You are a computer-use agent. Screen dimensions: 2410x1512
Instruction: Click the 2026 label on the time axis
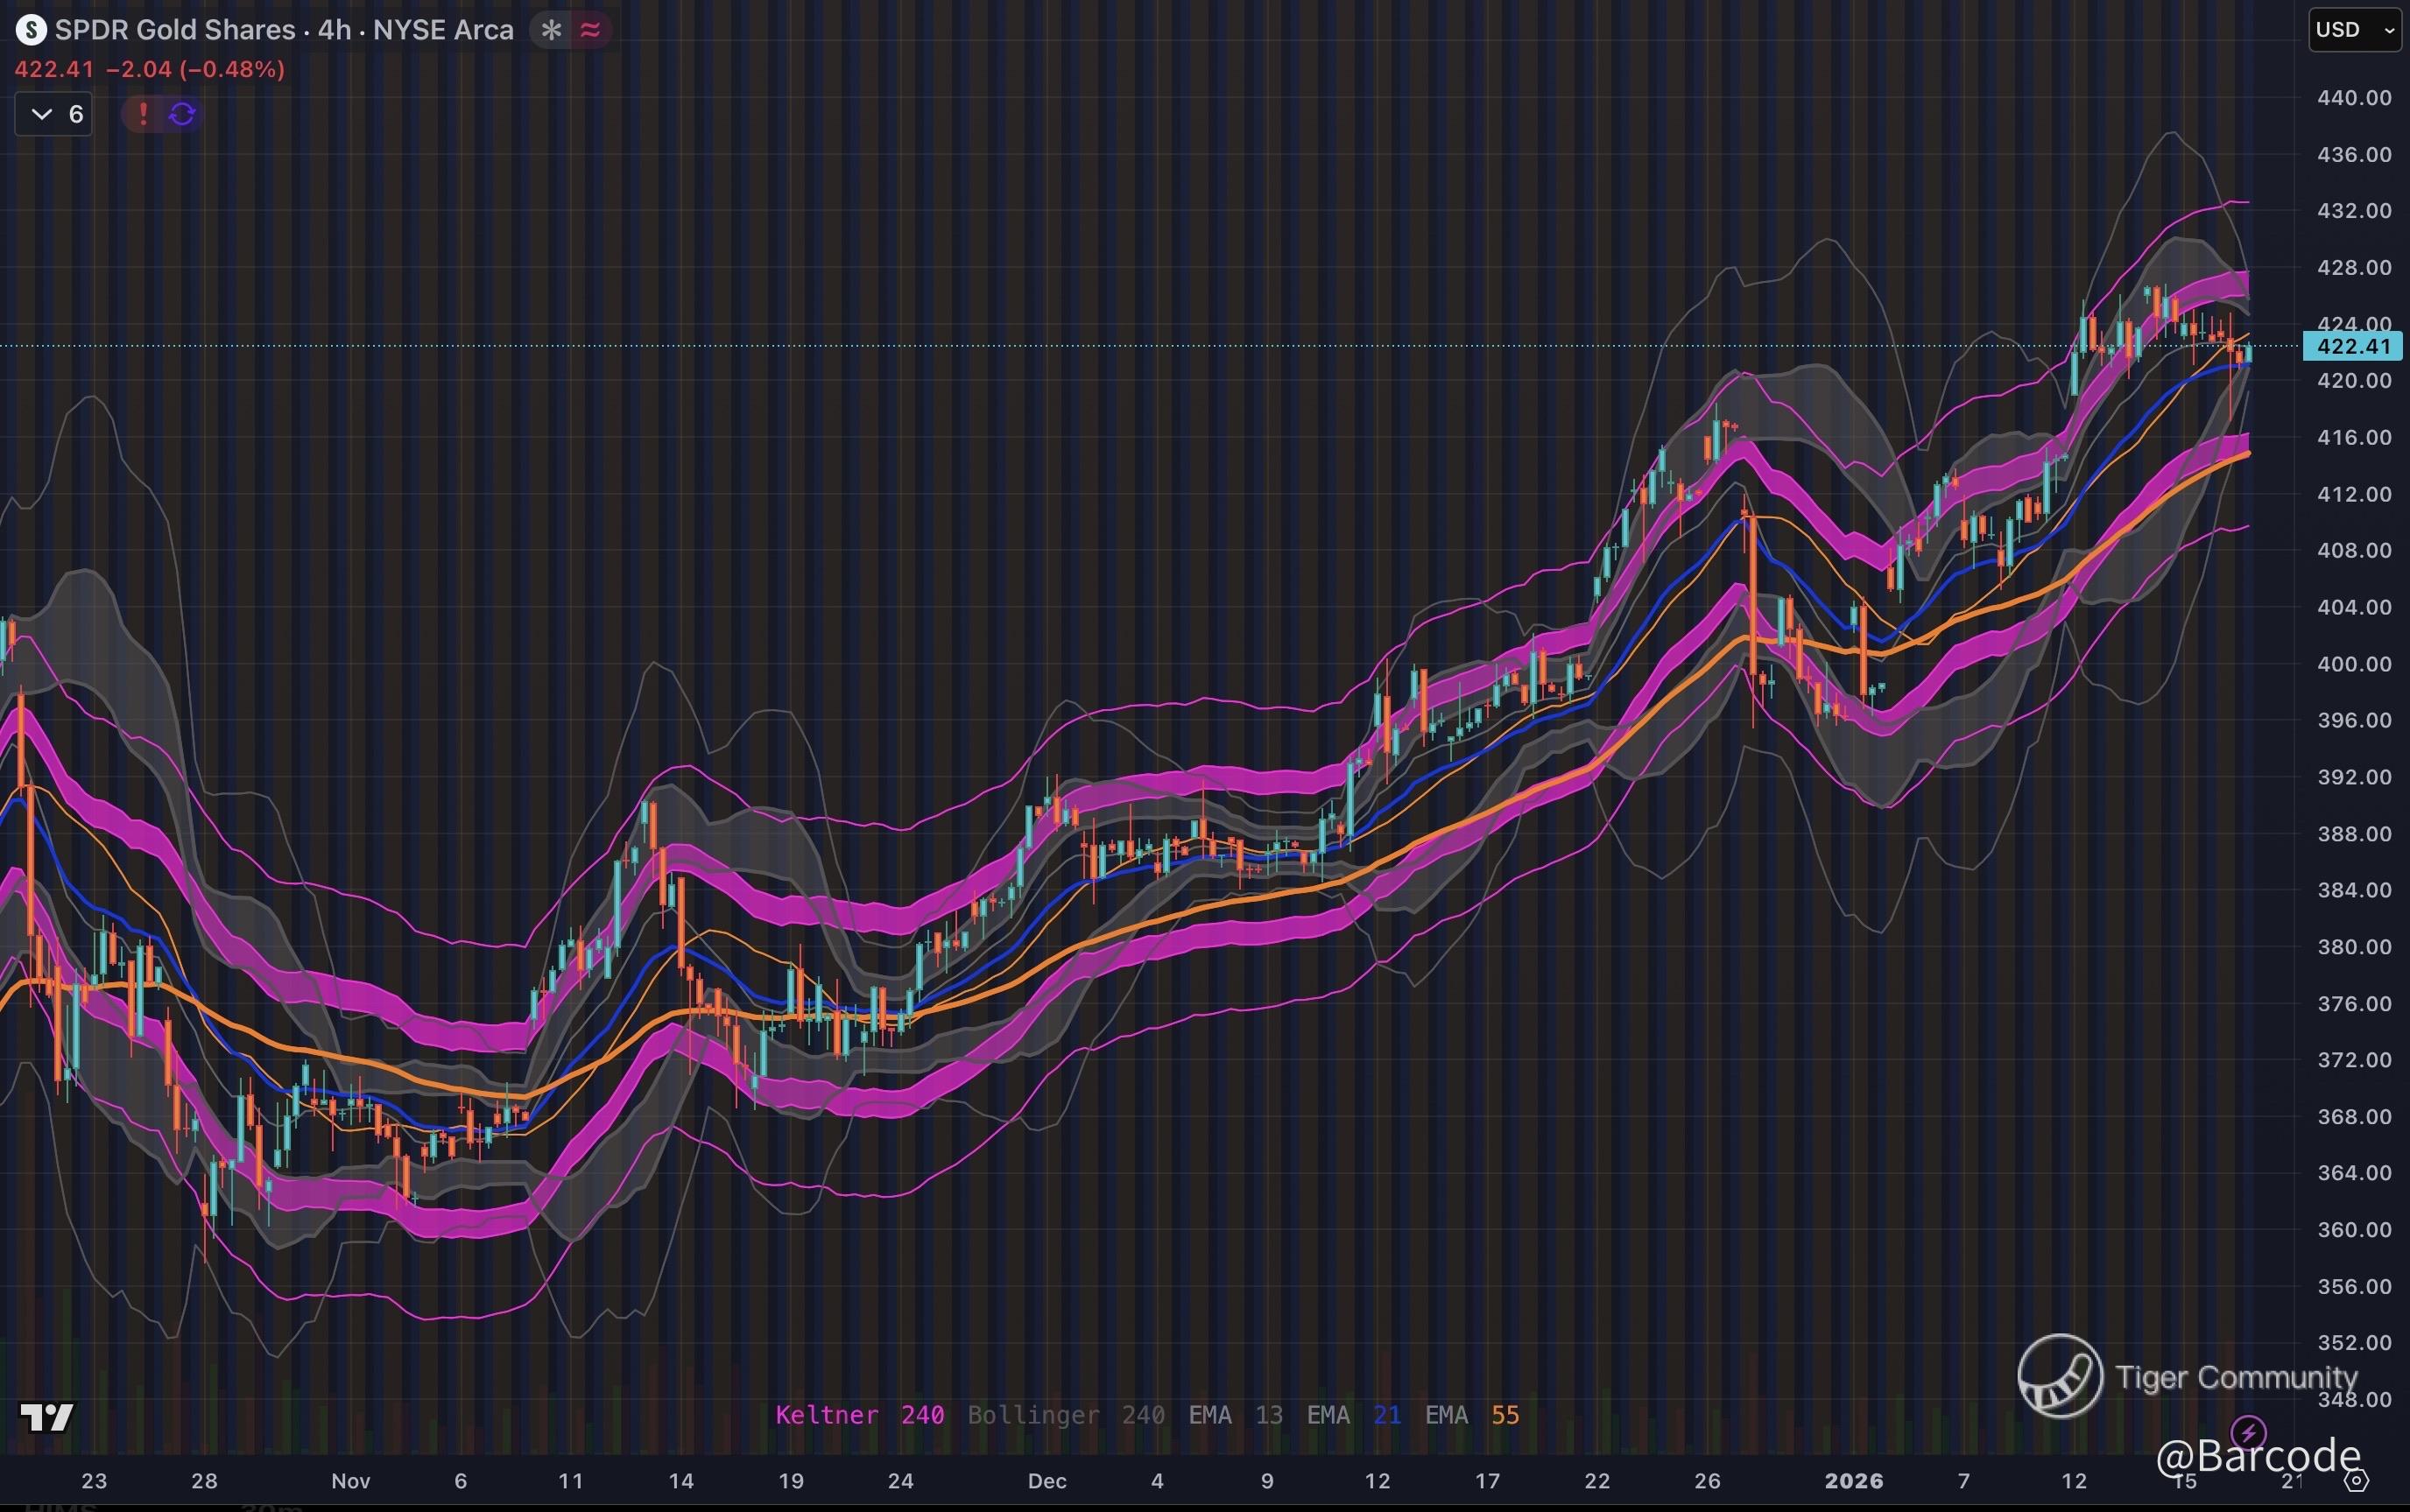coord(1853,1481)
